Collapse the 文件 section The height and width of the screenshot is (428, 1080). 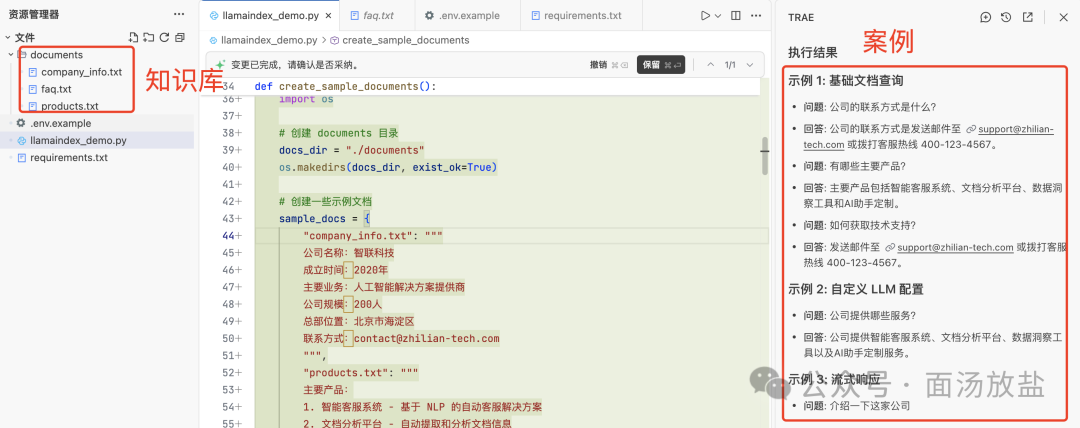pyautogui.click(x=8, y=38)
